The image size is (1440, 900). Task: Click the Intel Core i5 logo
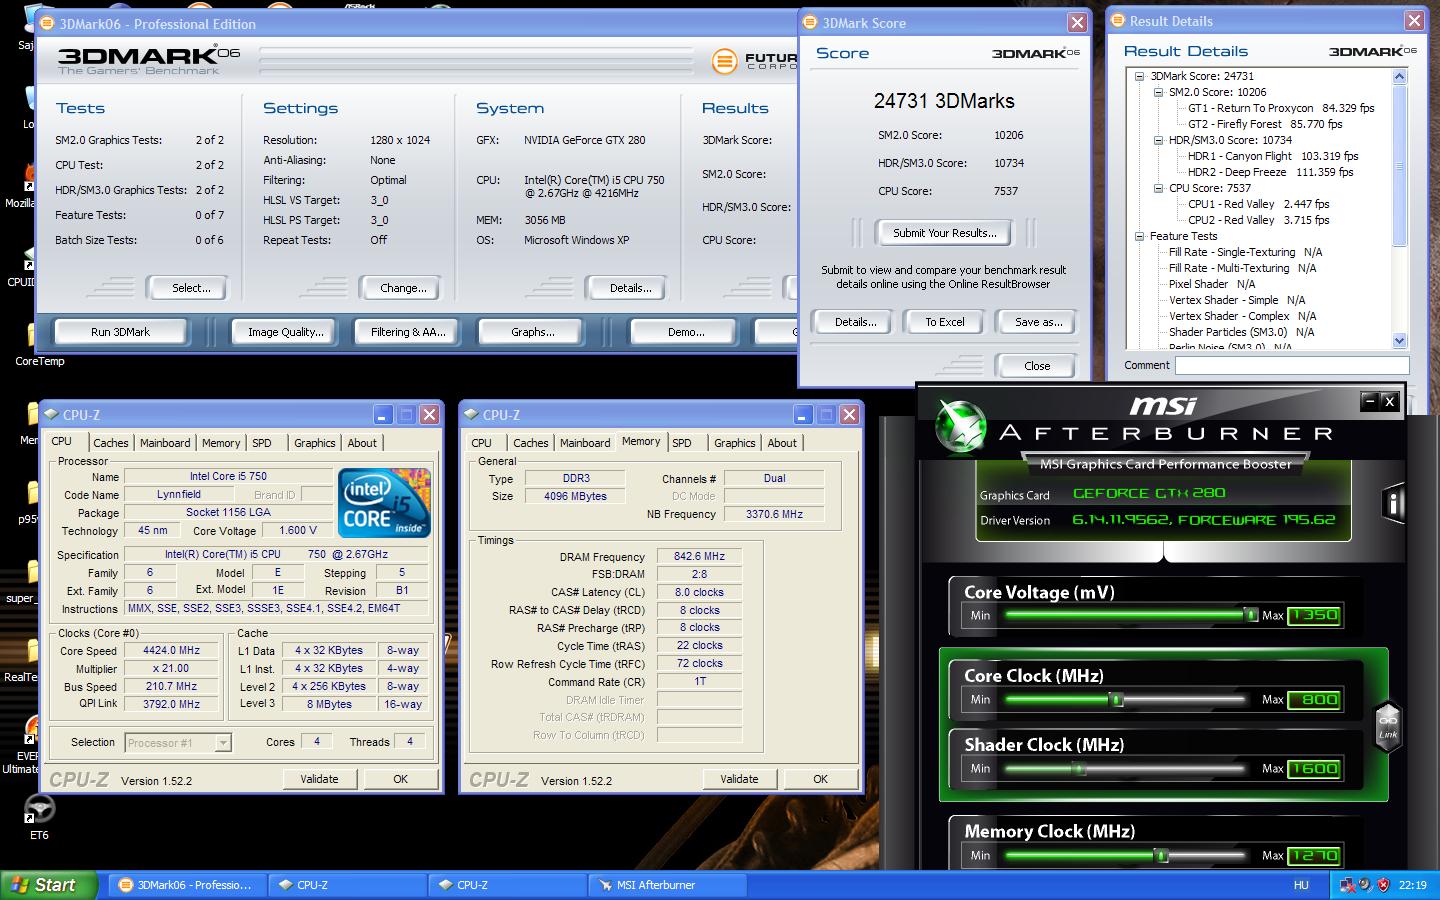pyautogui.click(x=385, y=502)
